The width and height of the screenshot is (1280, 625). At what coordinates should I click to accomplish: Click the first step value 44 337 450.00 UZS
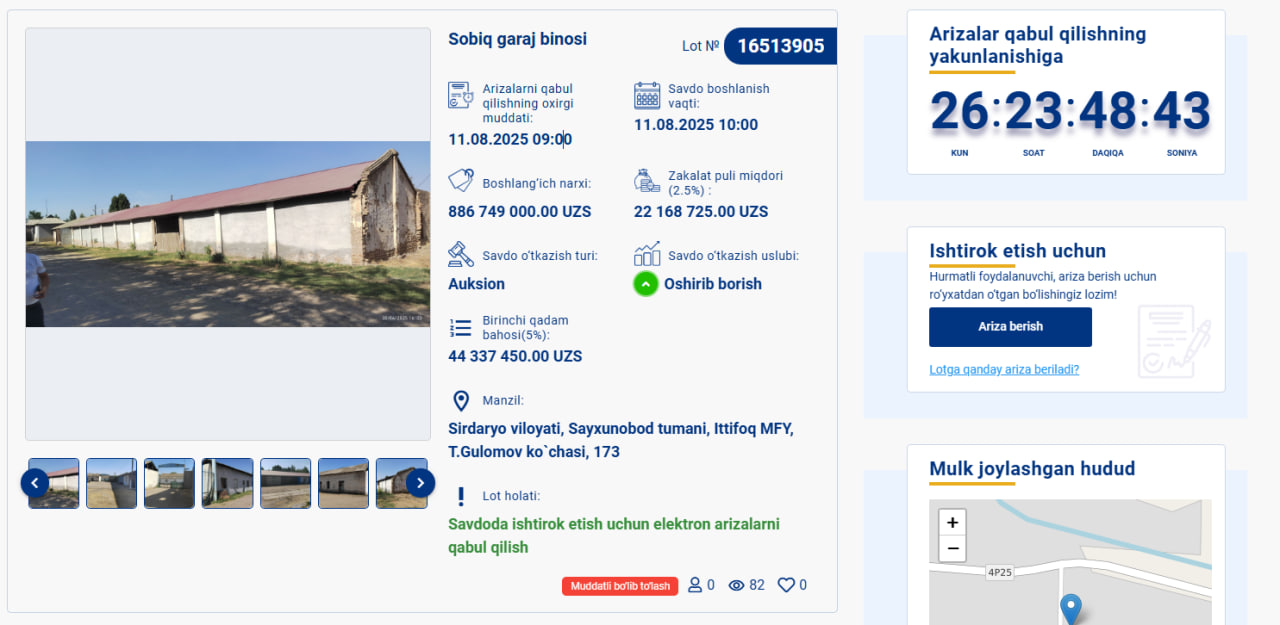(515, 357)
